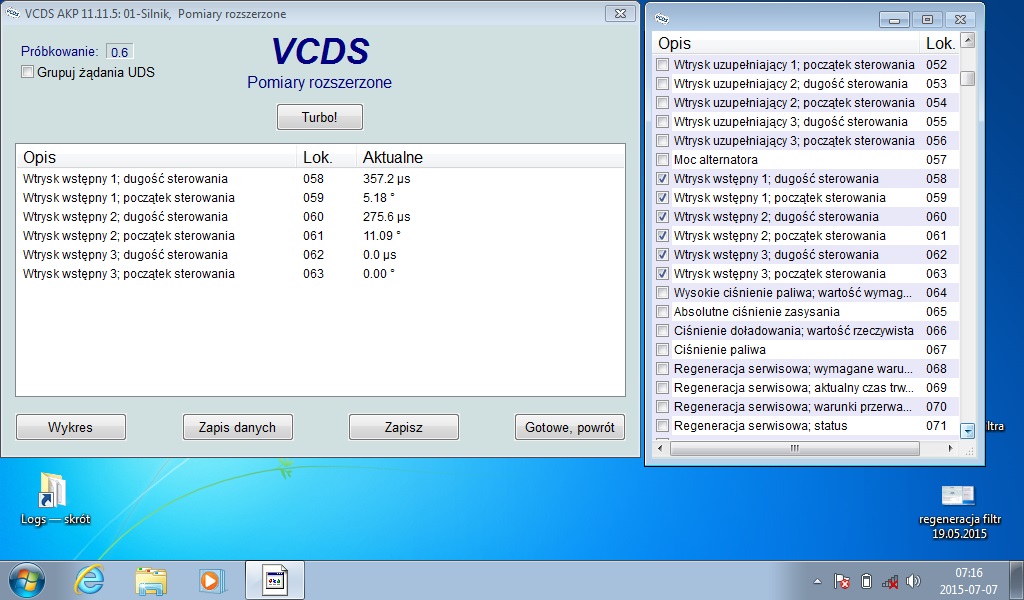Tick Regeneracja serwisowa; status checkbox
The height and width of the screenshot is (600, 1024).
pos(662,426)
